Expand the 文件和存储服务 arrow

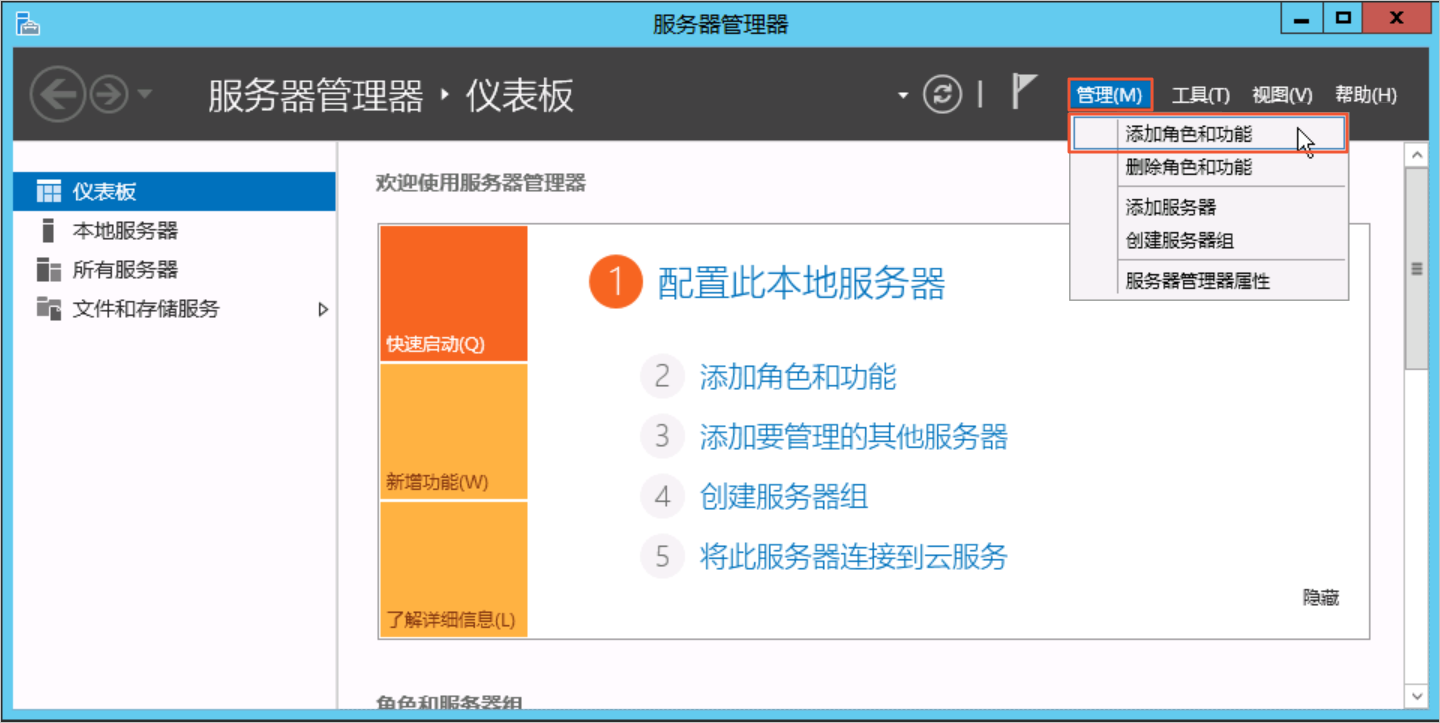323,309
